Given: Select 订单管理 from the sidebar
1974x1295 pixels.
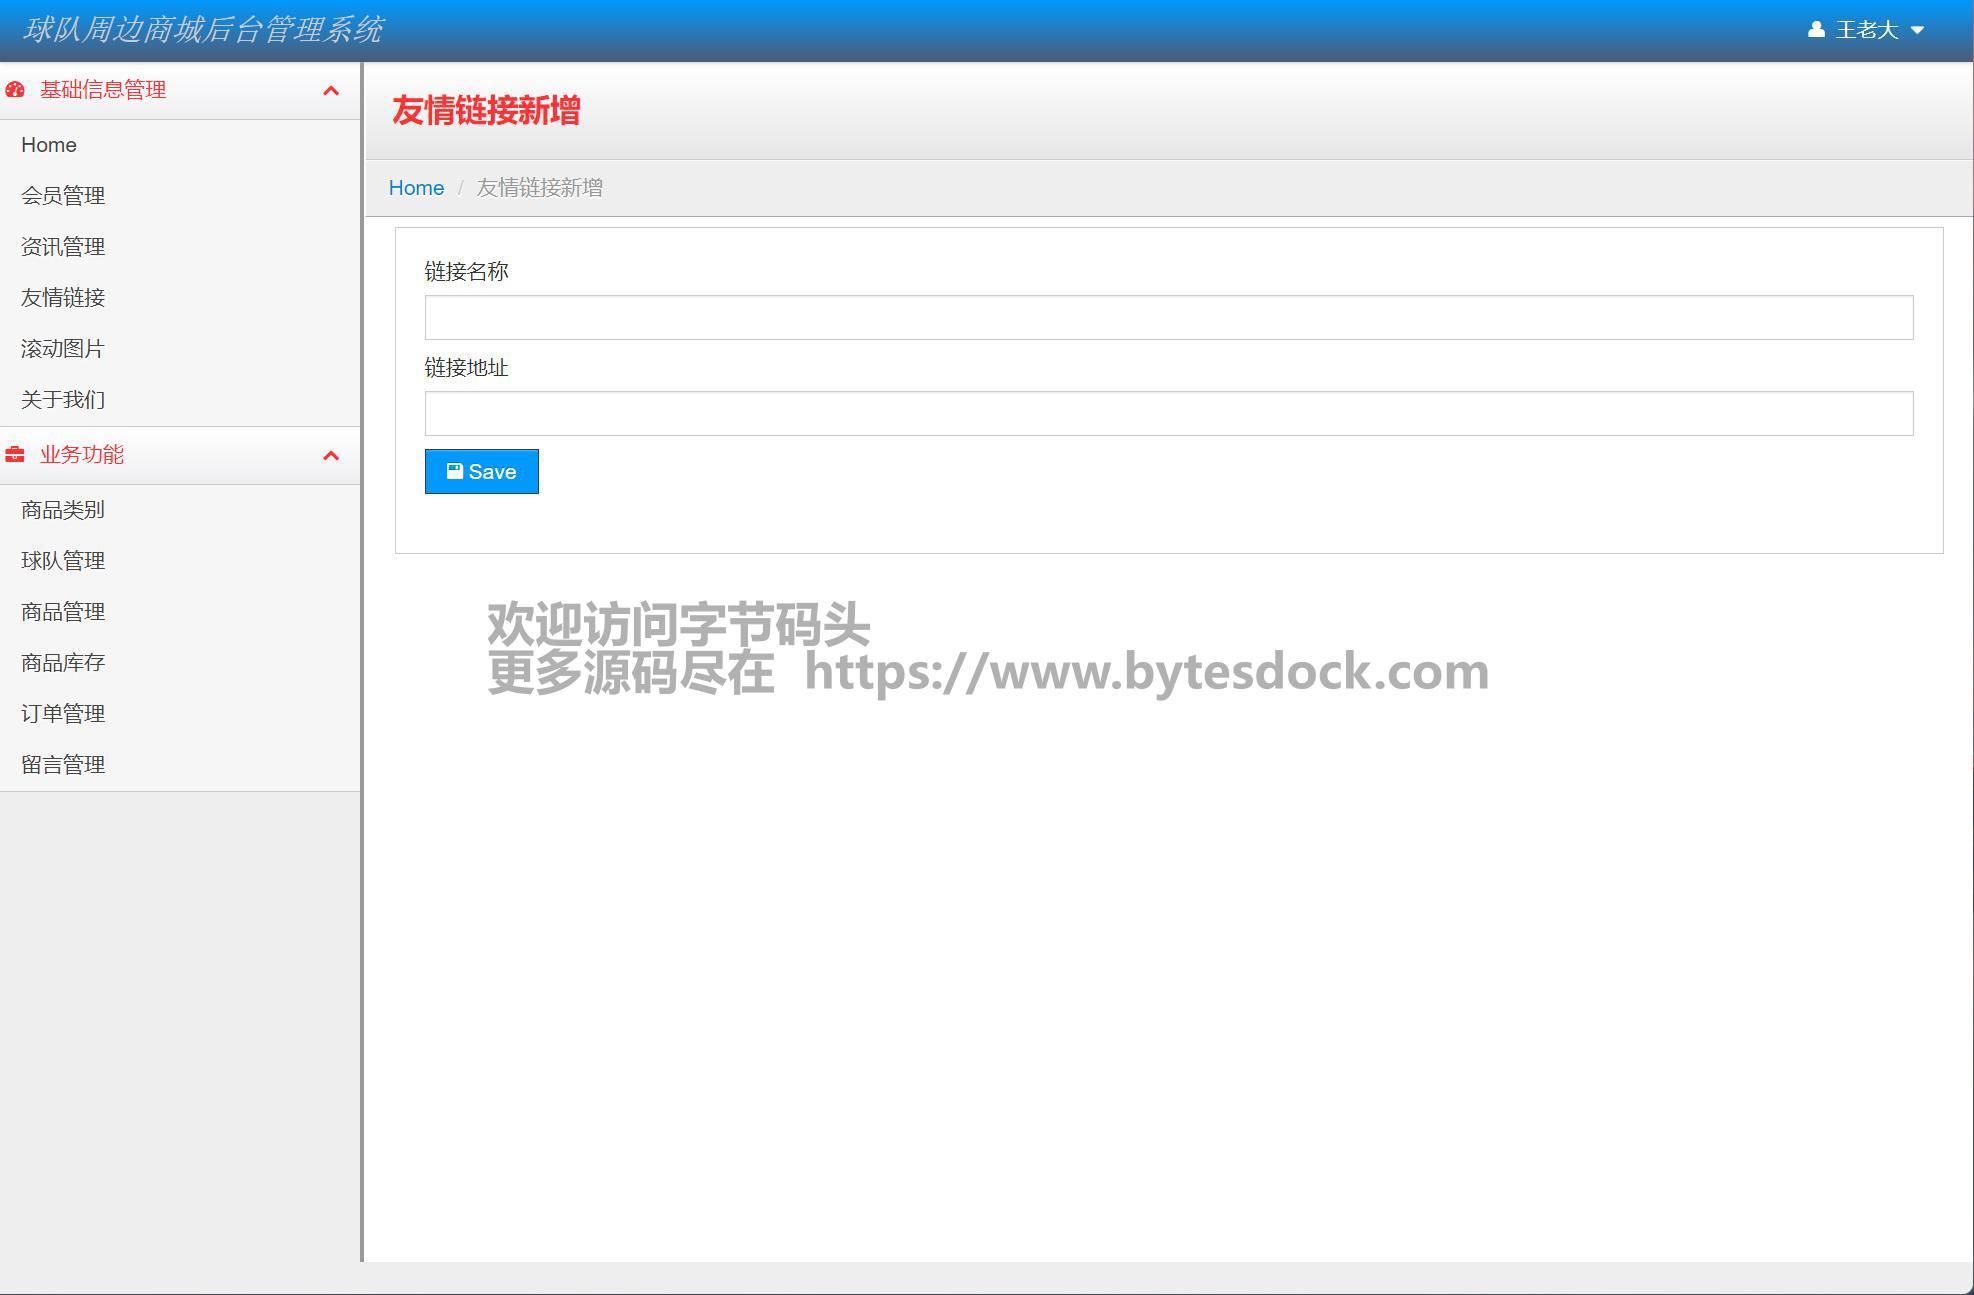Looking at the screenshot, I should click(x=63, y=714).
